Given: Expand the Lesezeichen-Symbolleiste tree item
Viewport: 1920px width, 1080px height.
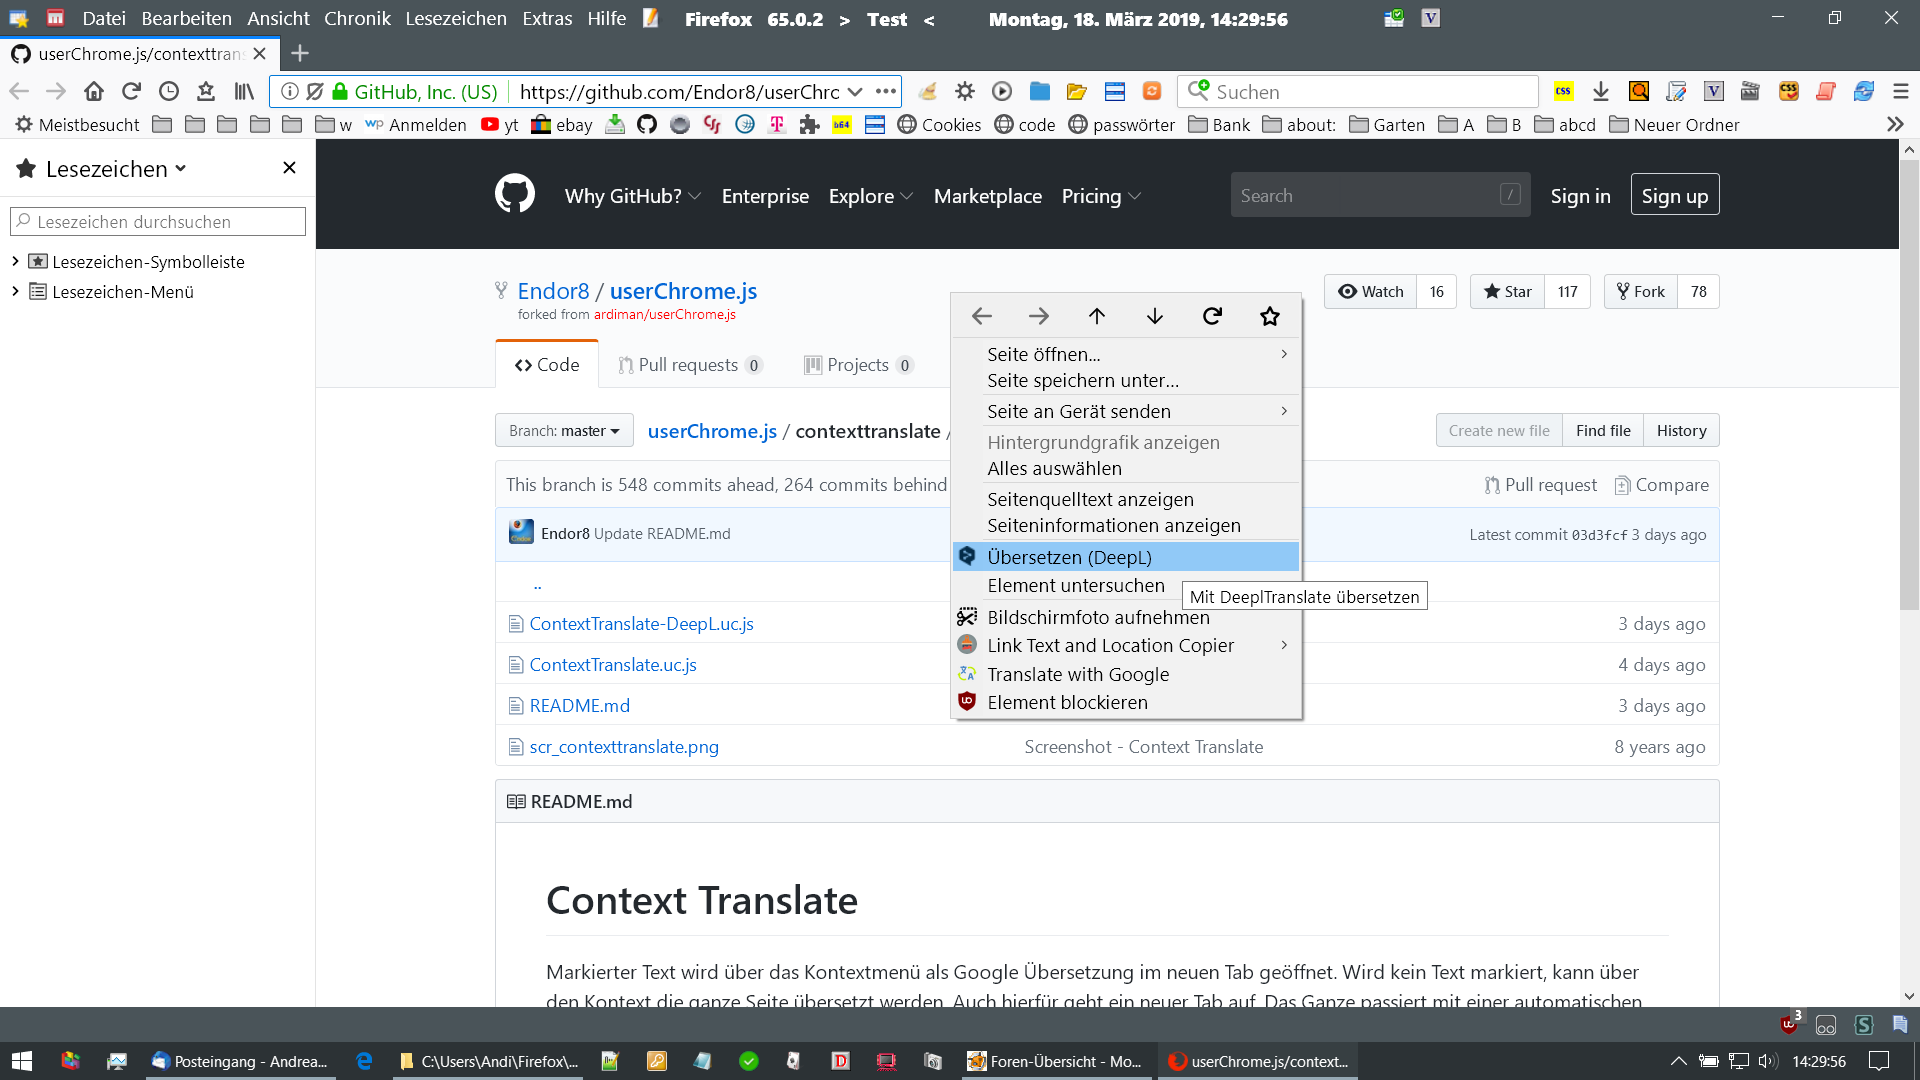Looking at the screenshot, I should tap(15, 261).
